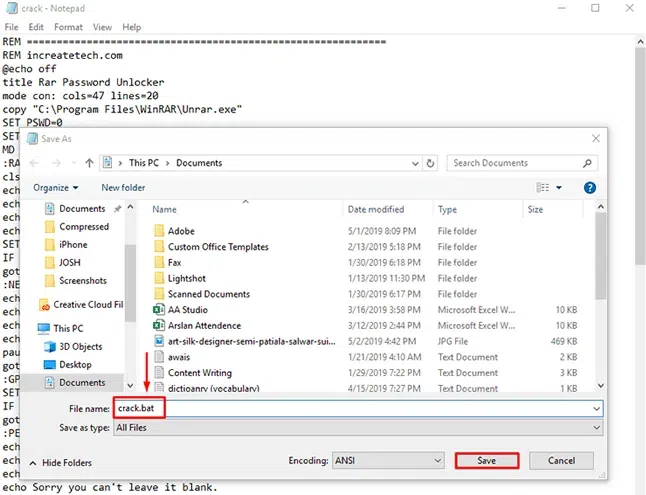Open the view options dropdown arrow
646x495 pixels.
pos(559,188)
